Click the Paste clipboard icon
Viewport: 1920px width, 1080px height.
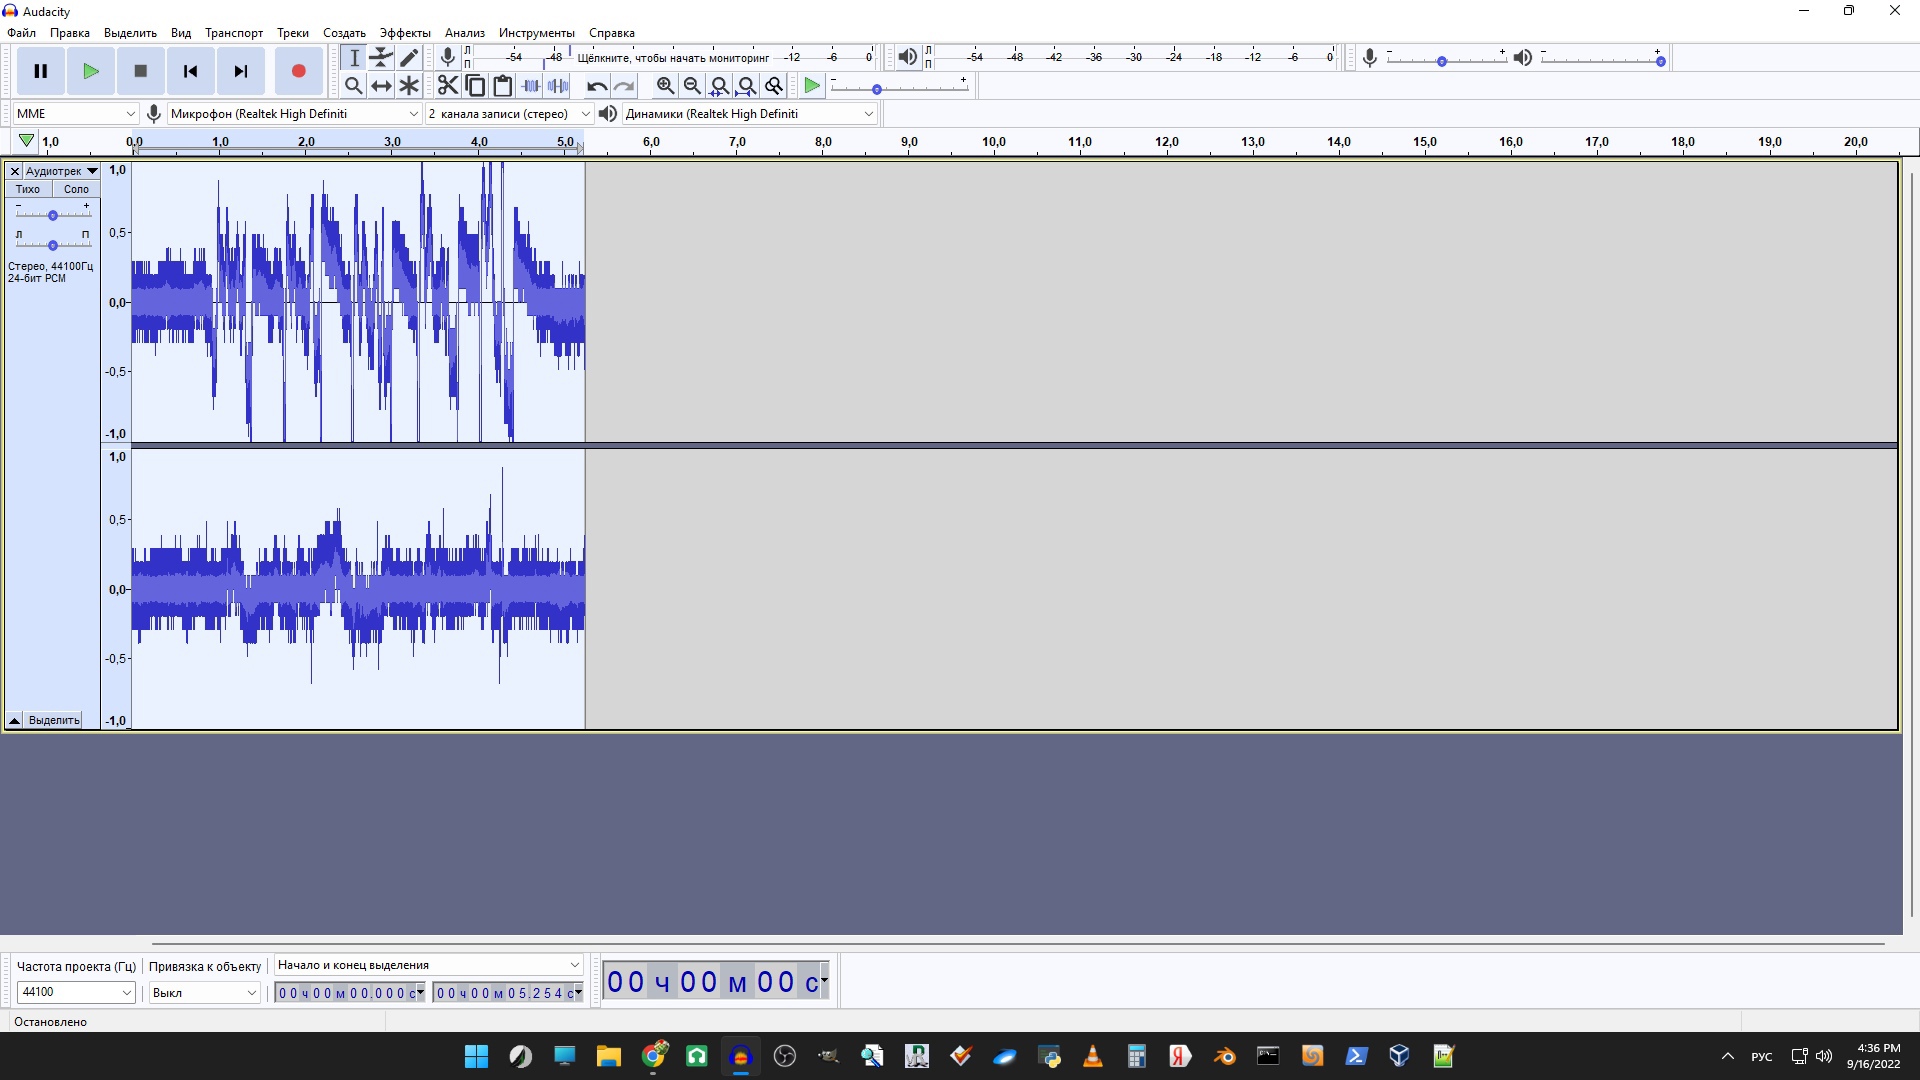(x=503, y=85)
